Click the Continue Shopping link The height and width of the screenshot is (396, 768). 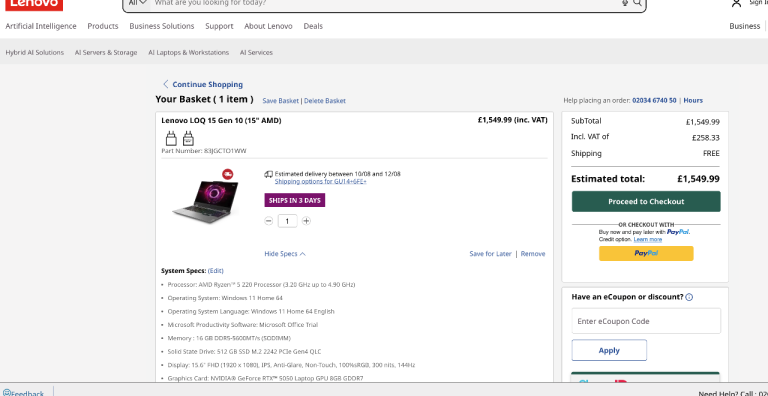207,84
